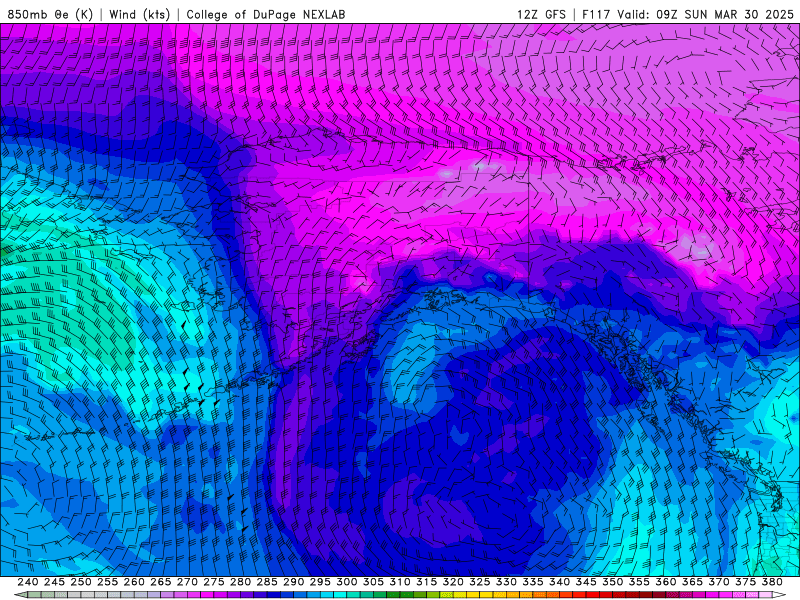The image size is (800, 600).
Task: Click the 375 value on the color scale
Action: pos(745,582)
